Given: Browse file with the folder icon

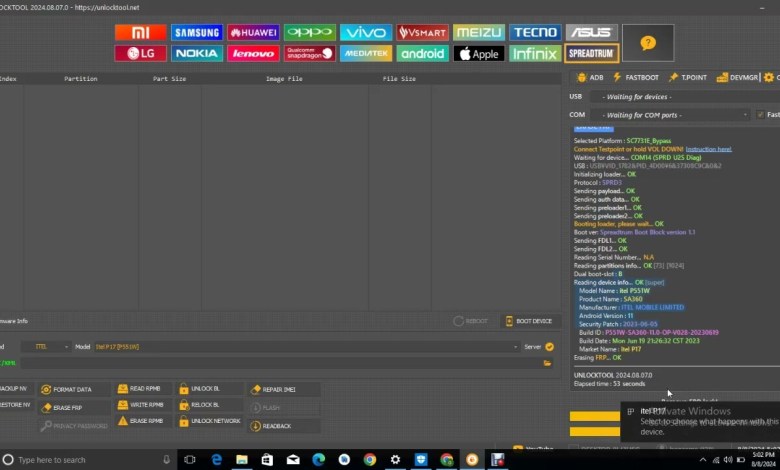Looking at the screenshot, I should tap(547, 363).
